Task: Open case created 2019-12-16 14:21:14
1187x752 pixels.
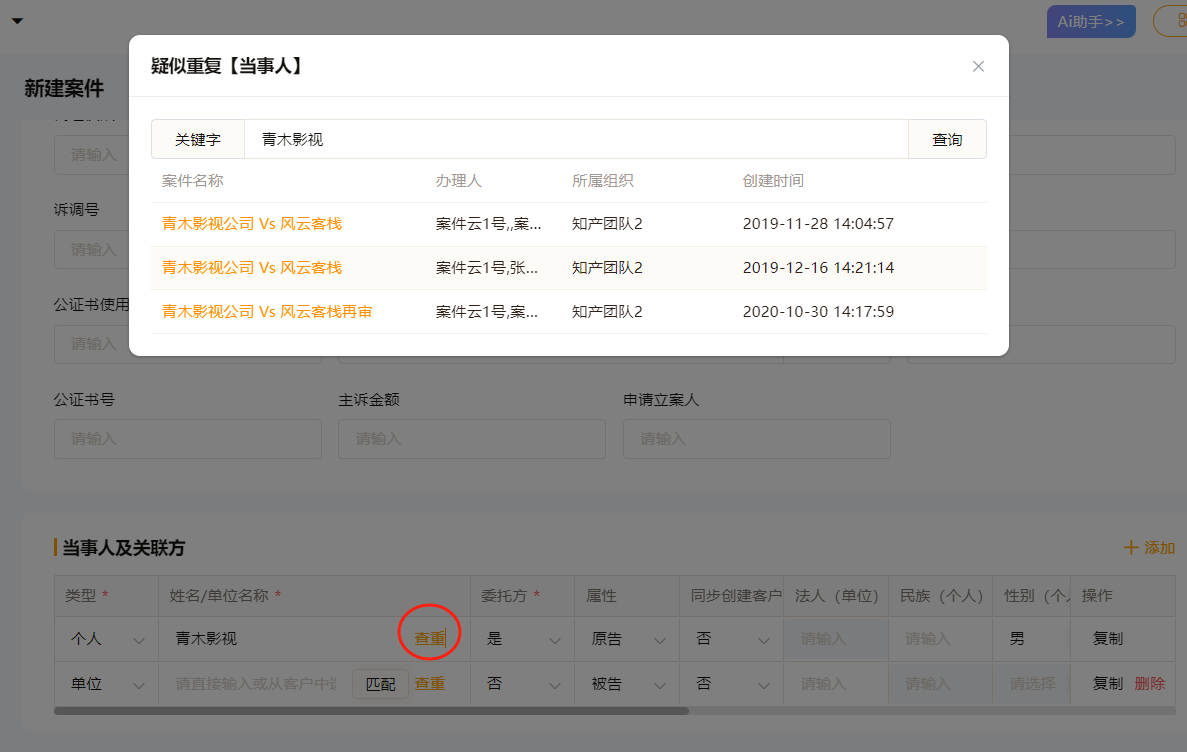Action: (x=252, y=268)
